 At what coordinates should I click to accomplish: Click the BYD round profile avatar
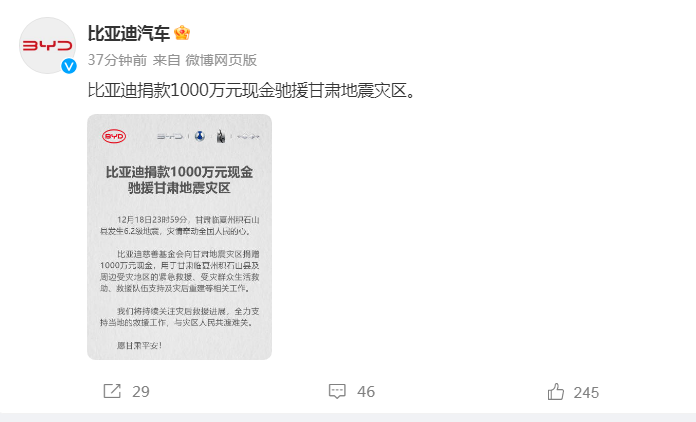click(47, 46)
